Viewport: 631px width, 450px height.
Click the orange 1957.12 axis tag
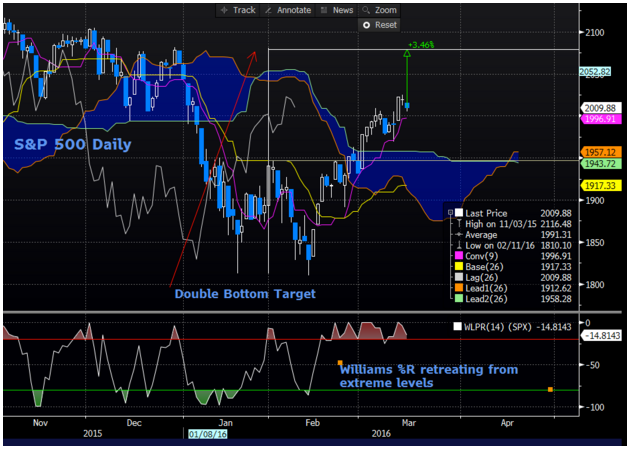pyautogui.click(x=600, y=152)
